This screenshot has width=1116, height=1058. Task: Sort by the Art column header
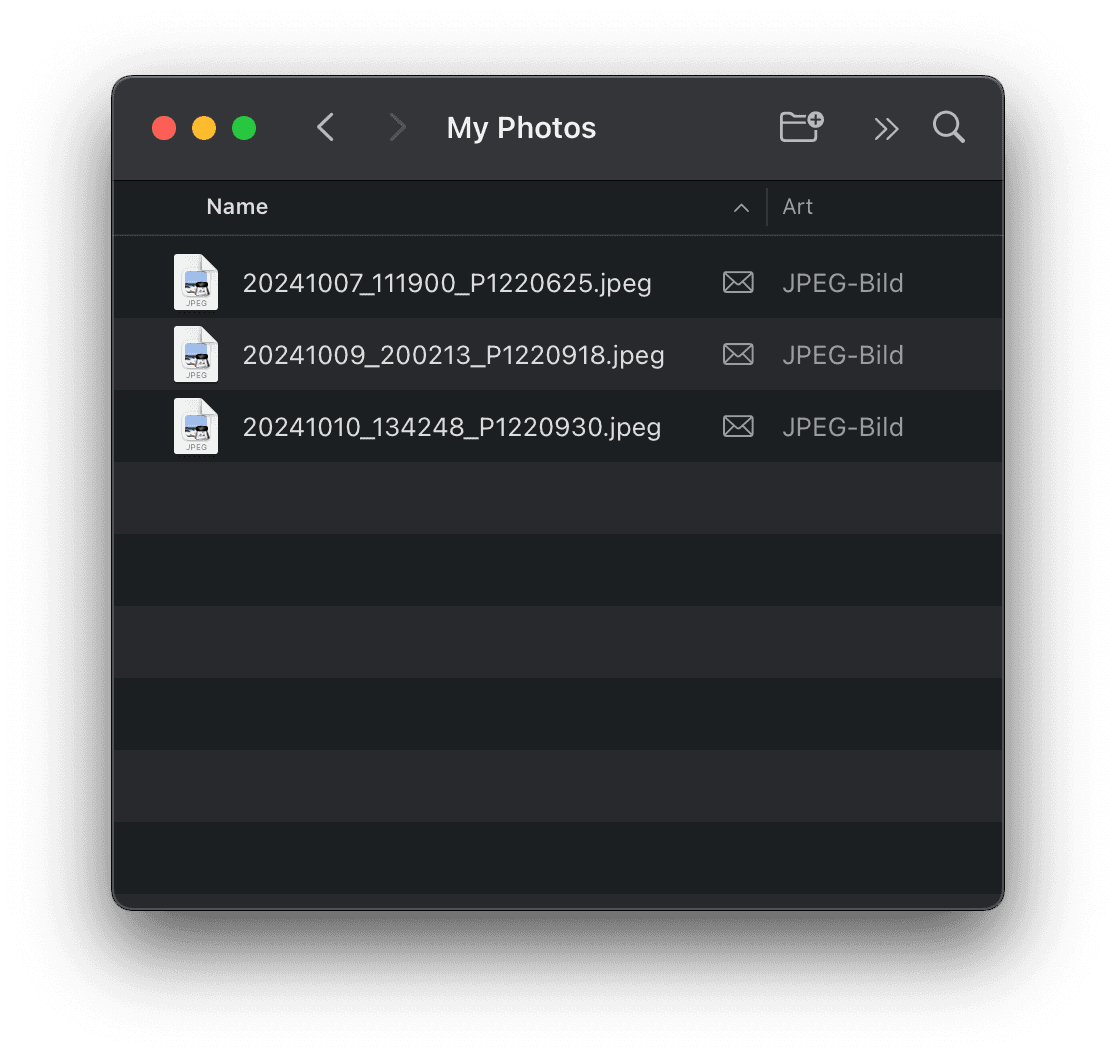pyautogui.click(x=797, y=206)
